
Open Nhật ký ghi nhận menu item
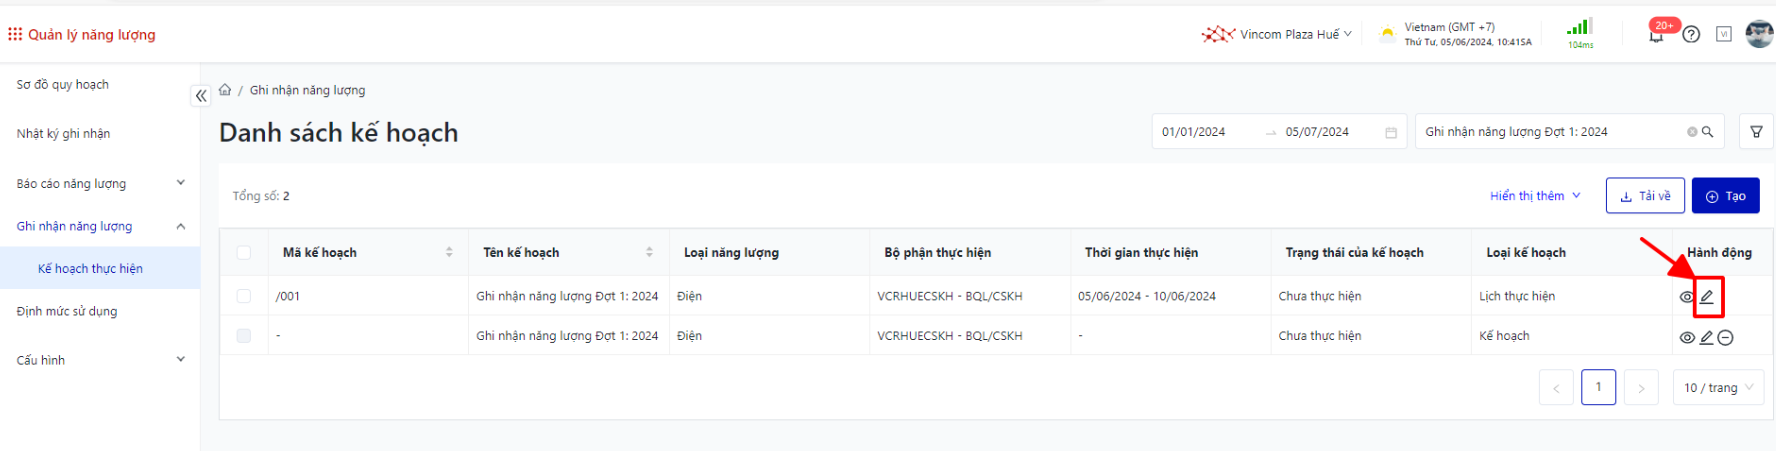coord(64,134)
